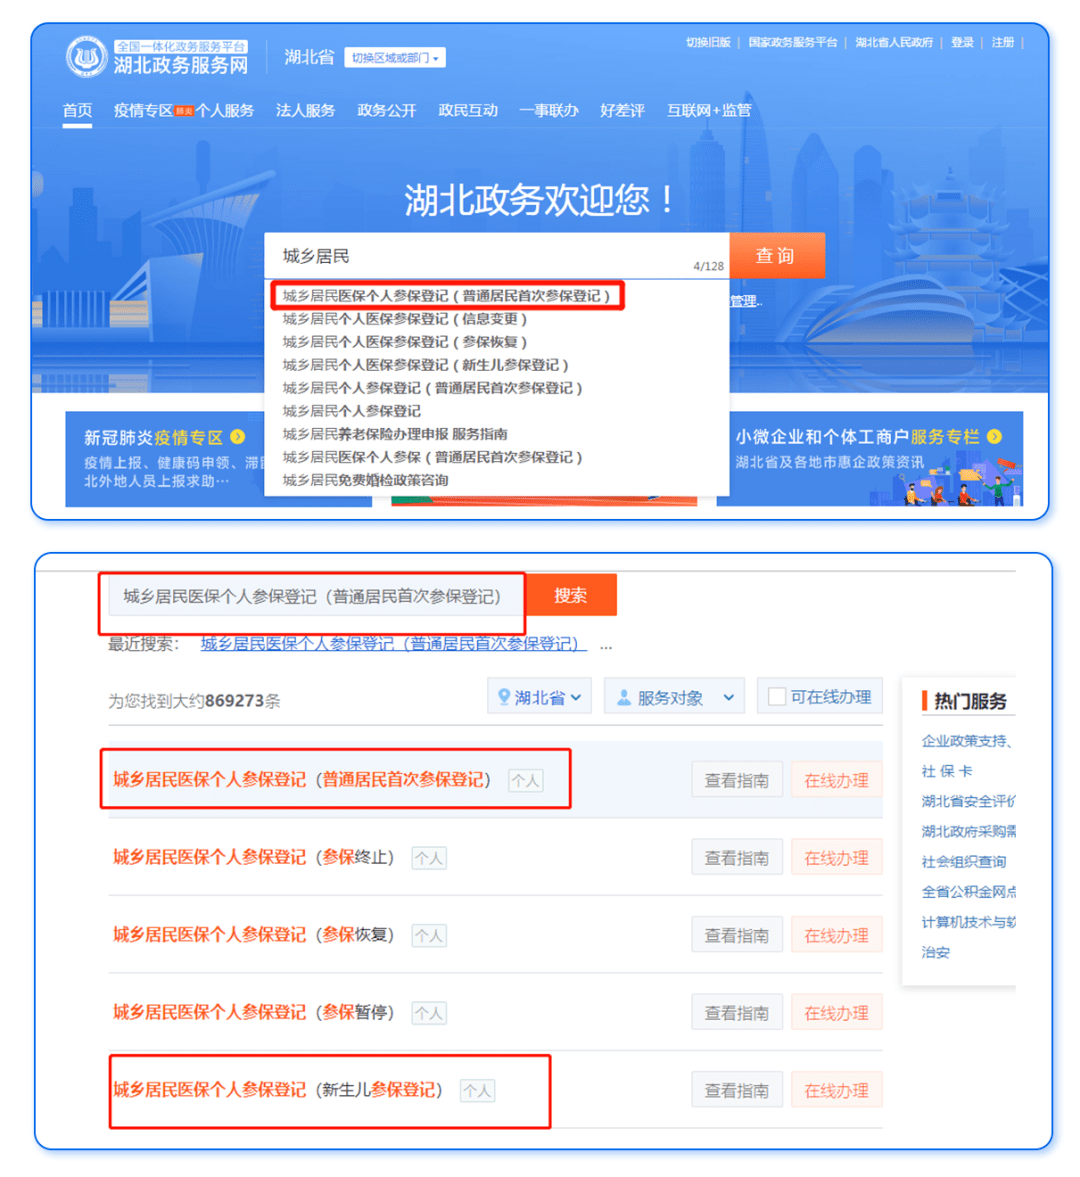The image size is (1080, 1177).
Task: Click the 个人 tag on the 新生儿参保登记 result
Action: pos(478,1091)
